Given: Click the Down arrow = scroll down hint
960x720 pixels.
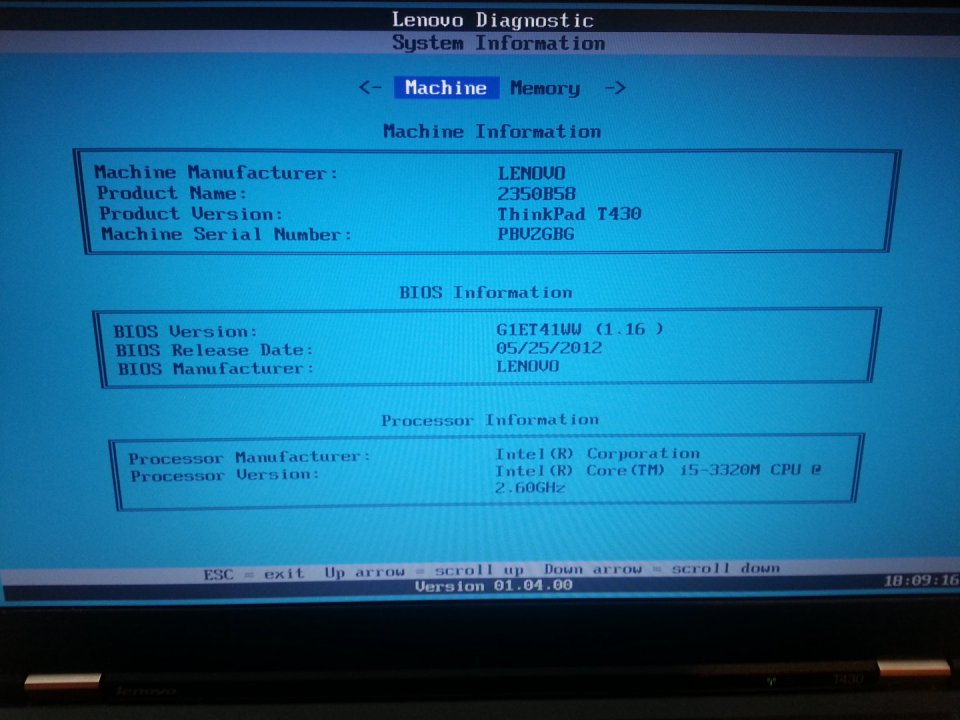Looking at the screenshot, I should (x=662, y=569).
